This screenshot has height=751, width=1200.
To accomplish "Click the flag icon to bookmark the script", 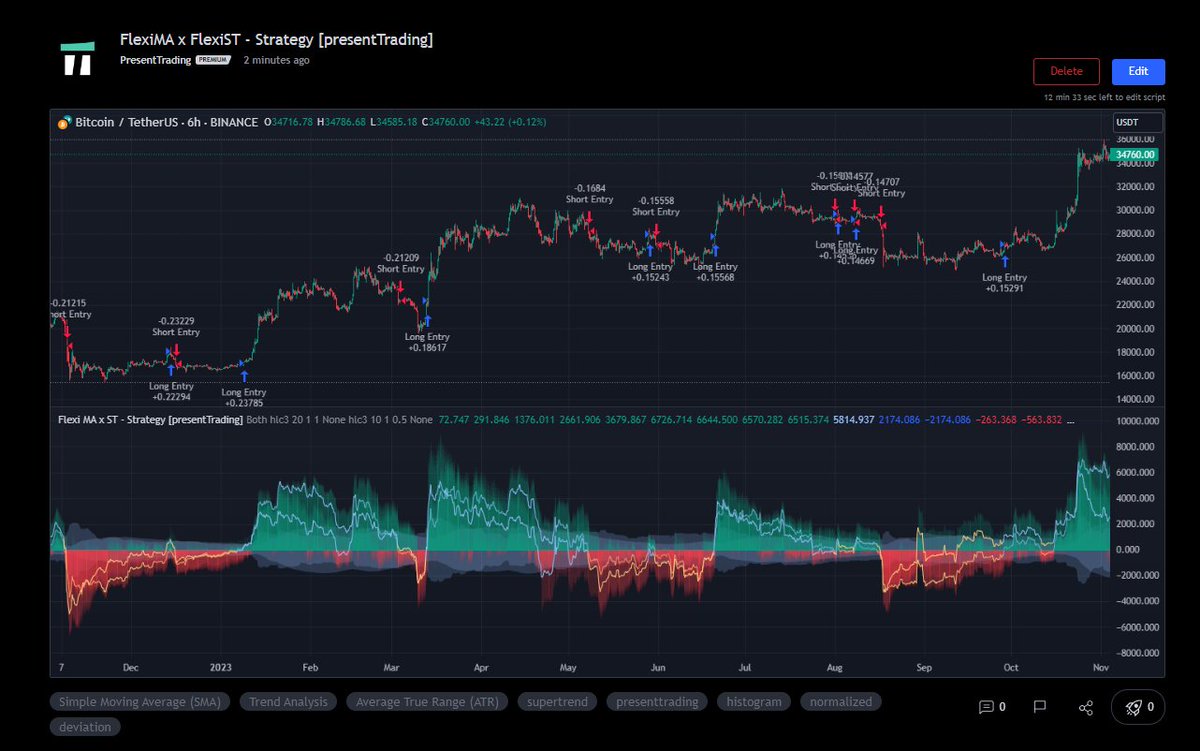I will tap(1039, 707).
